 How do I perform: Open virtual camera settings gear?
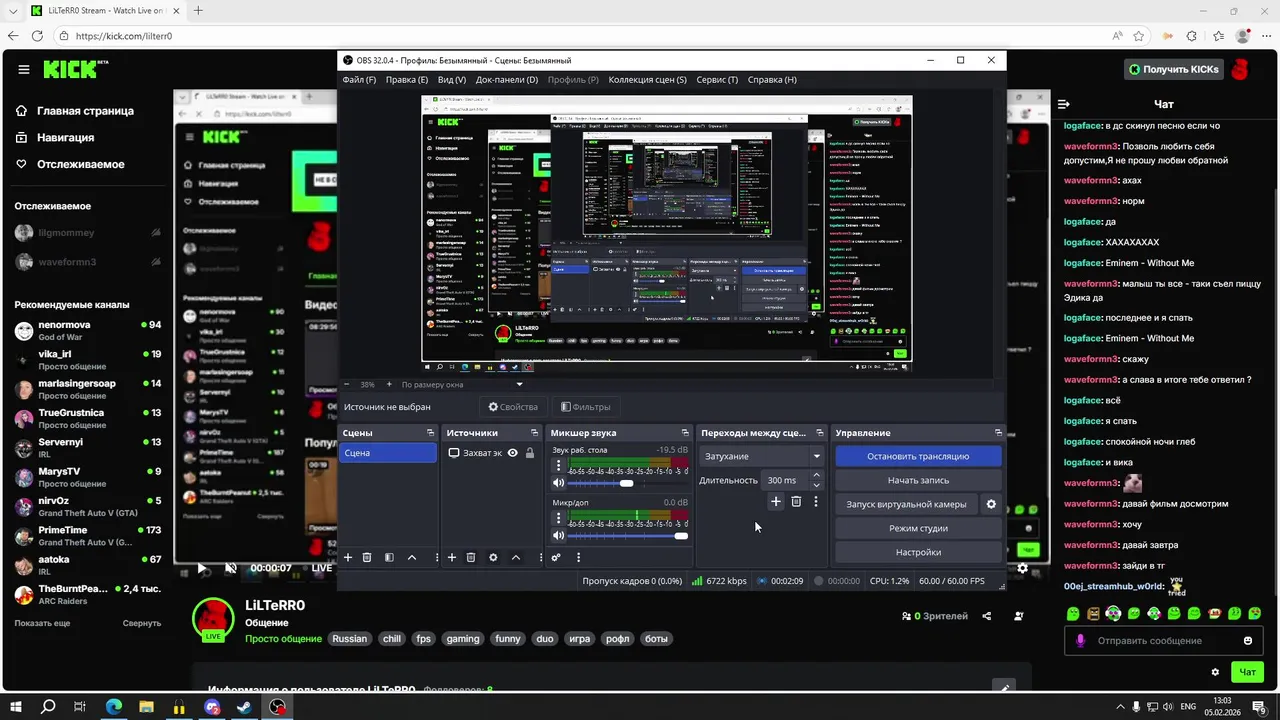(x=991, y=504)
